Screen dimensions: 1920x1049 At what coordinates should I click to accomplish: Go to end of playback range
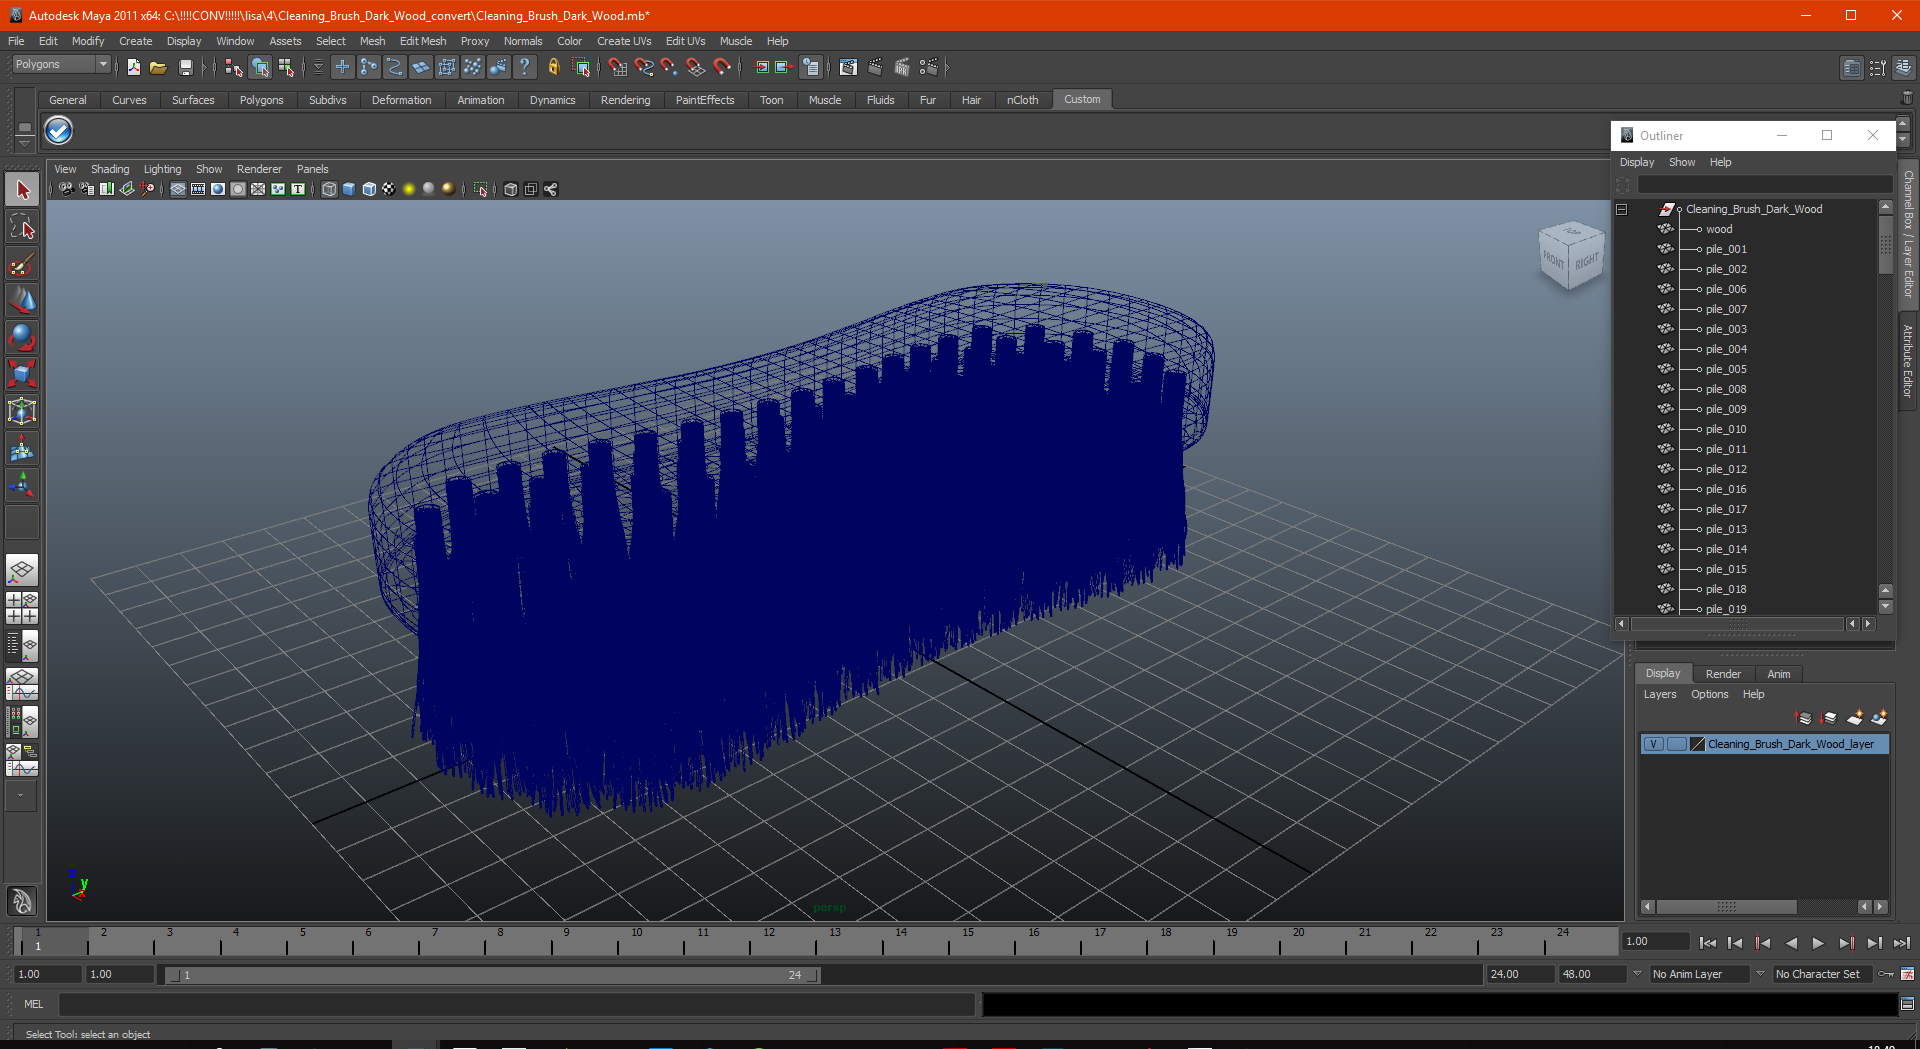pos(1901,943)
